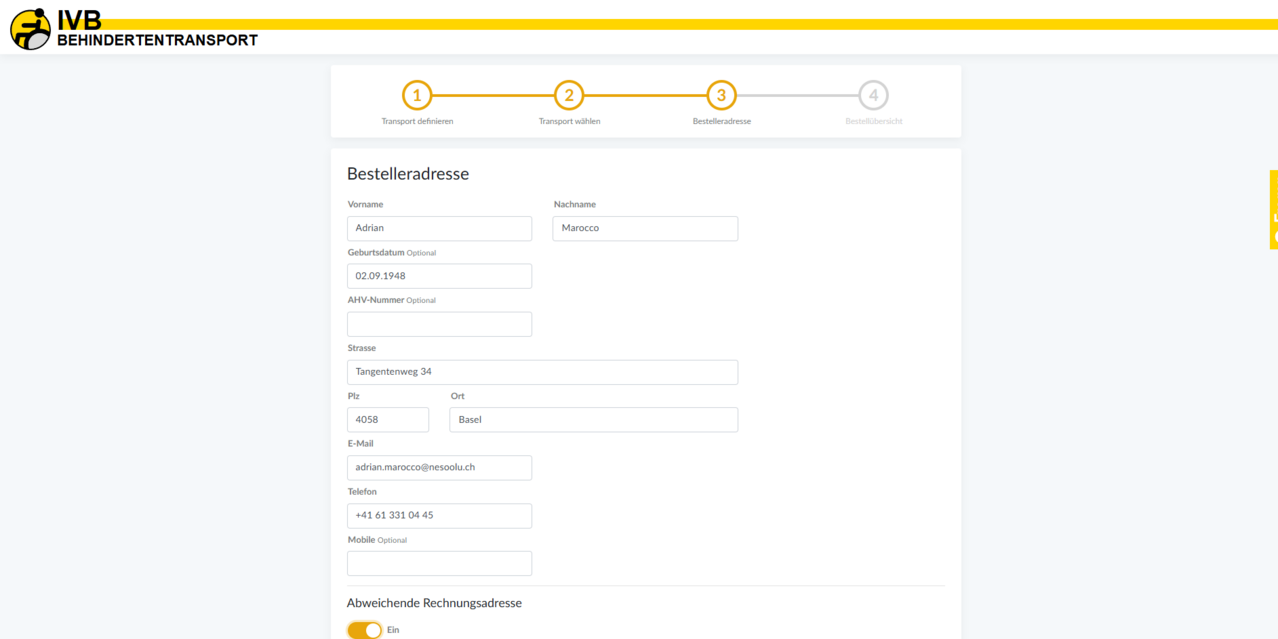1278x639 pixels.
Task: Click the IVB Behindertentransport logo
Action: point(134,29)
